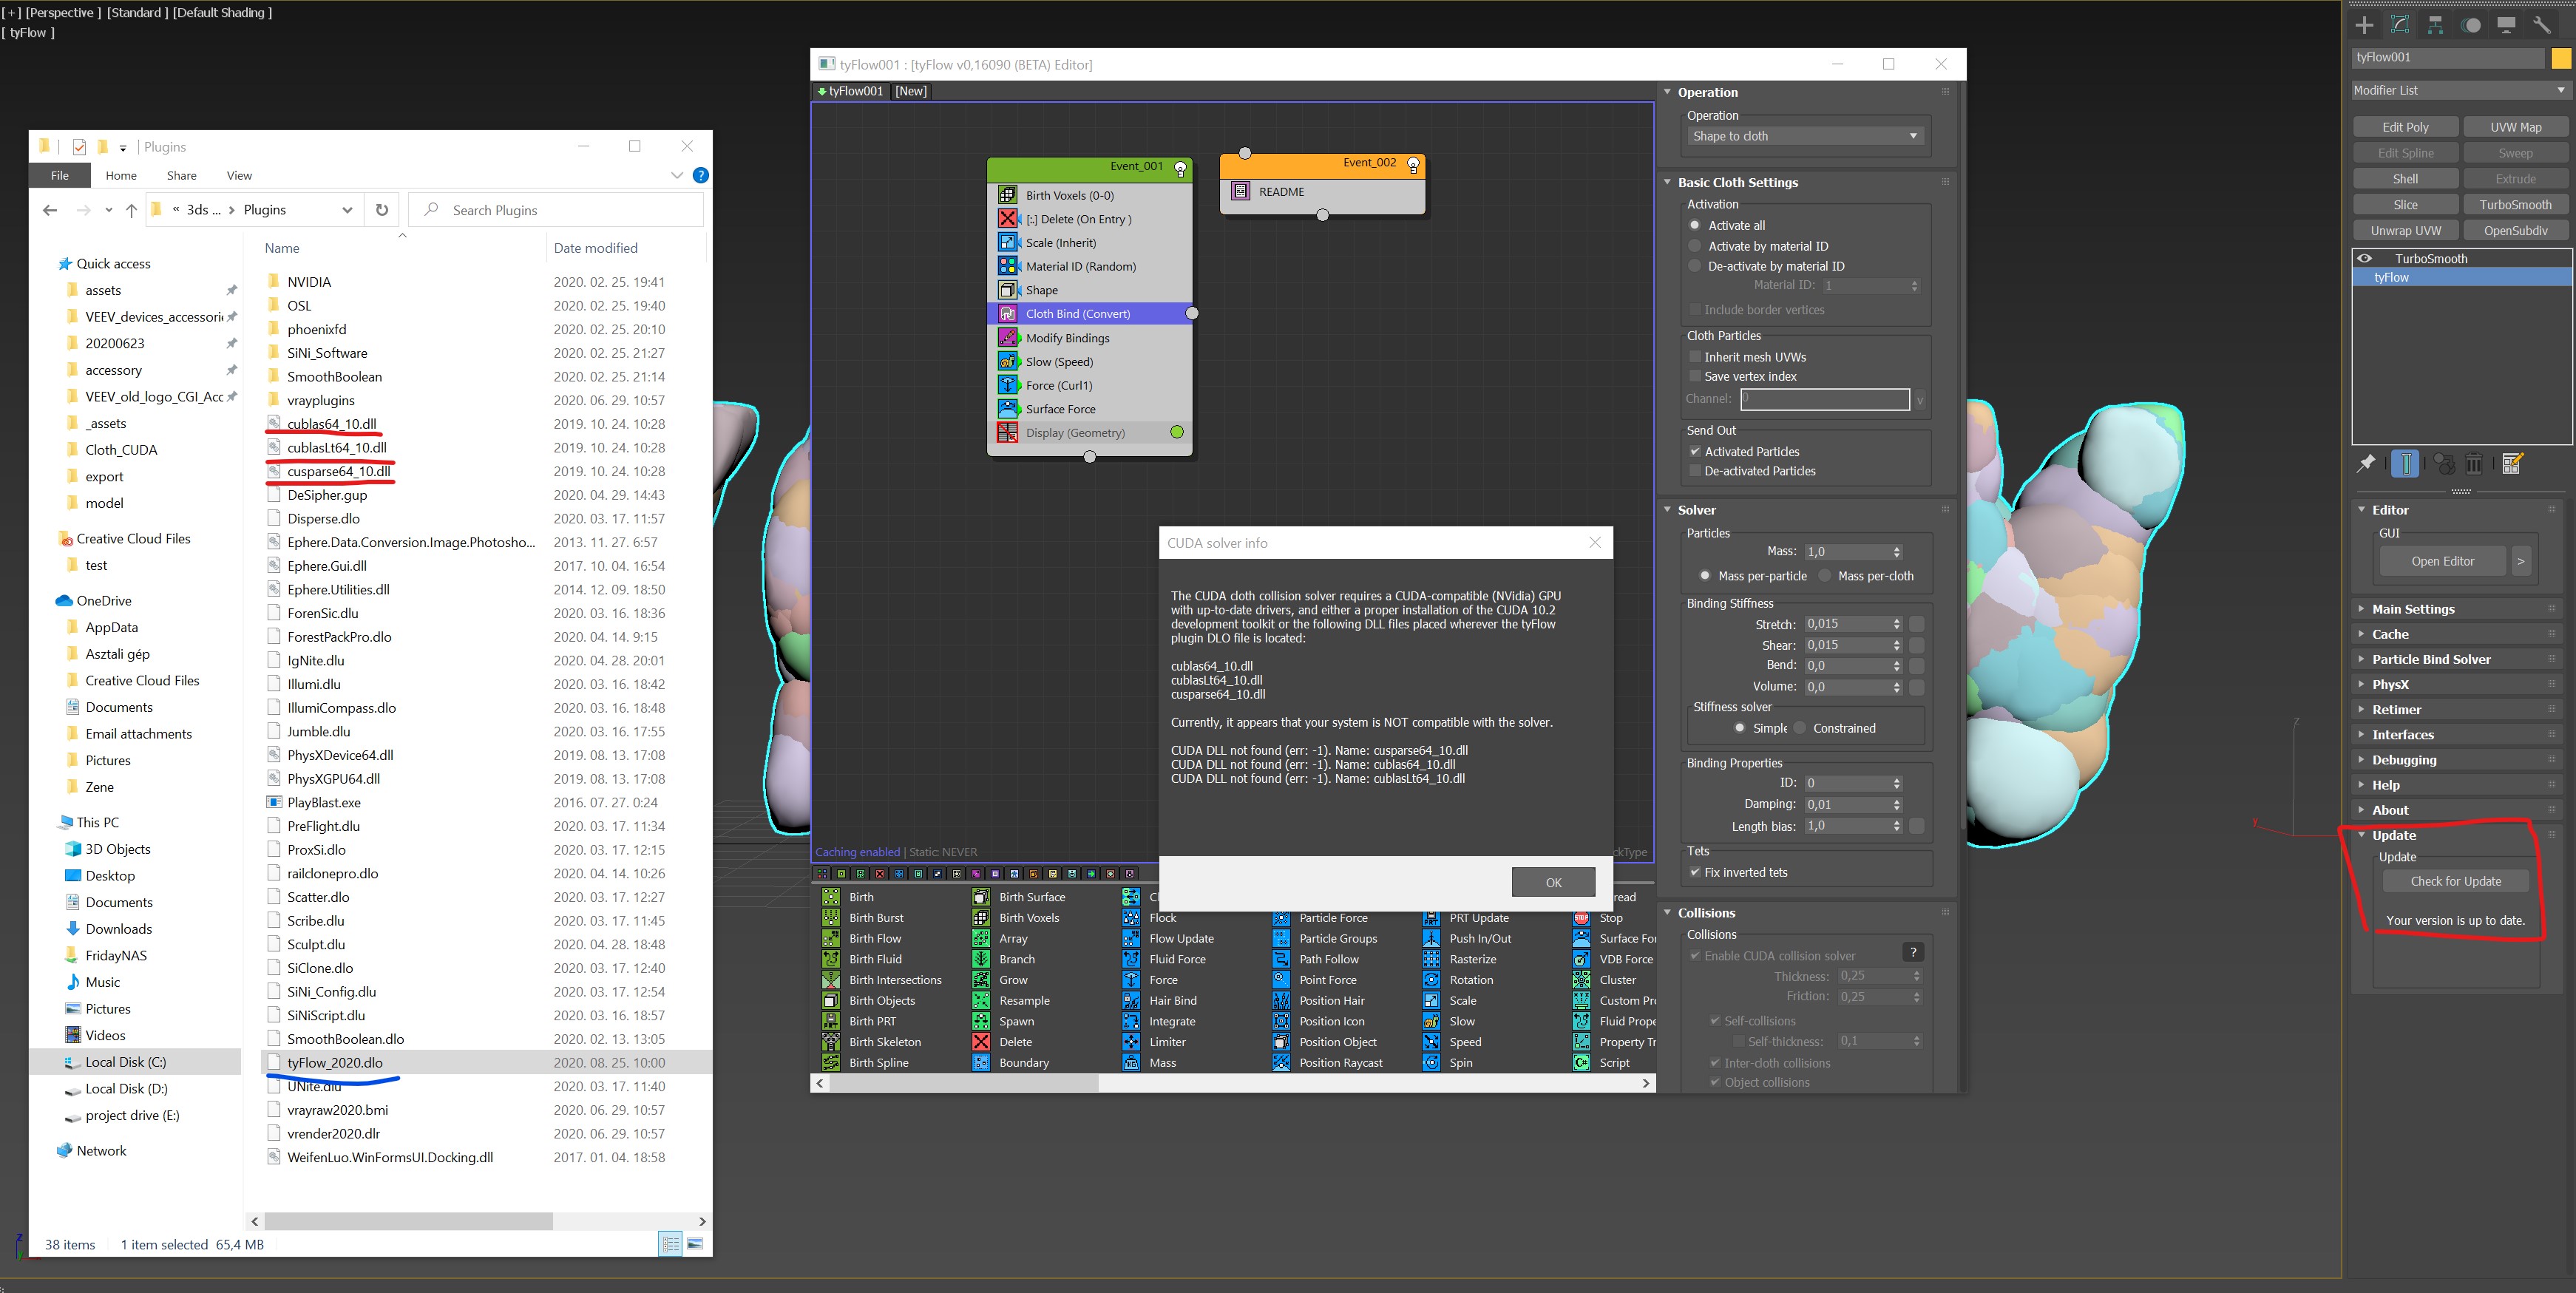Click the Force (Curl1) operator icon

[x=1007, y=385]
